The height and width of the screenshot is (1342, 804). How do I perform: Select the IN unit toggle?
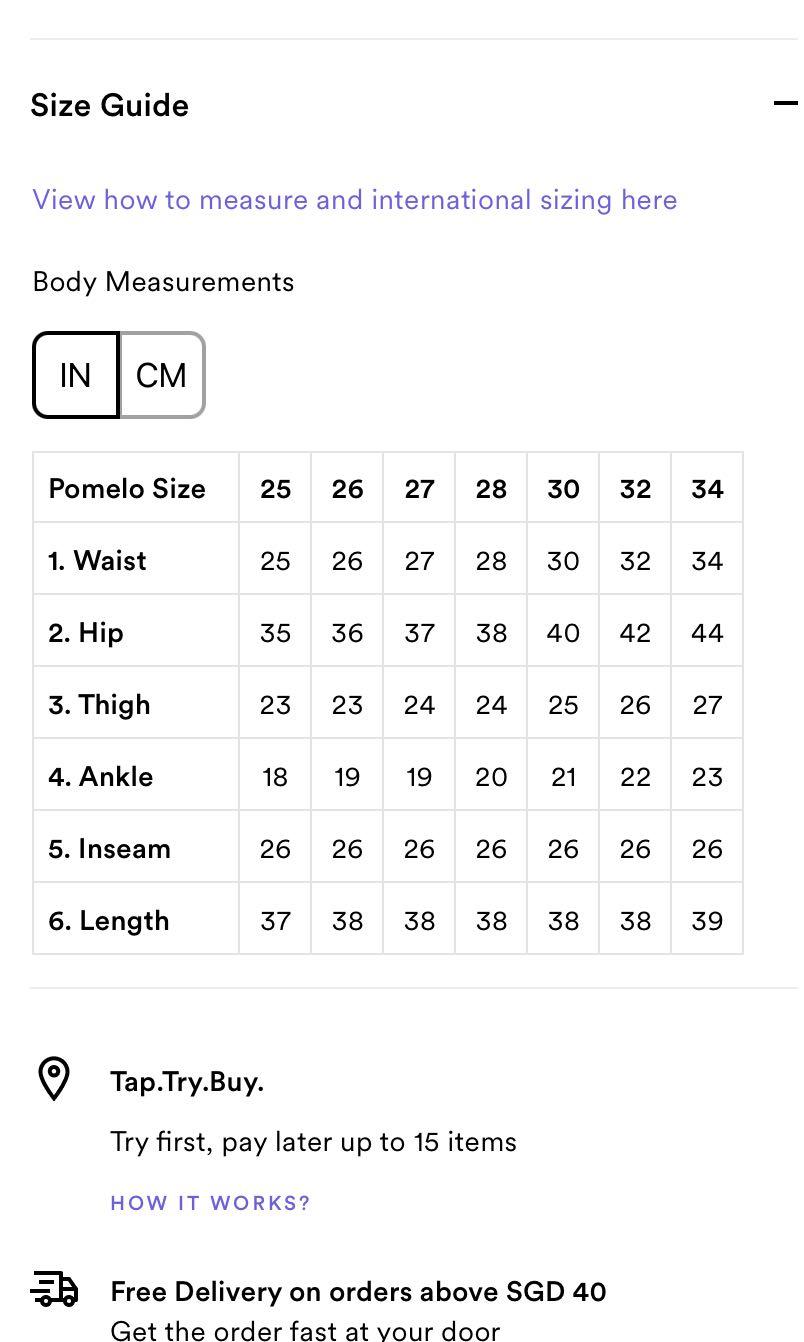[76, 376]
